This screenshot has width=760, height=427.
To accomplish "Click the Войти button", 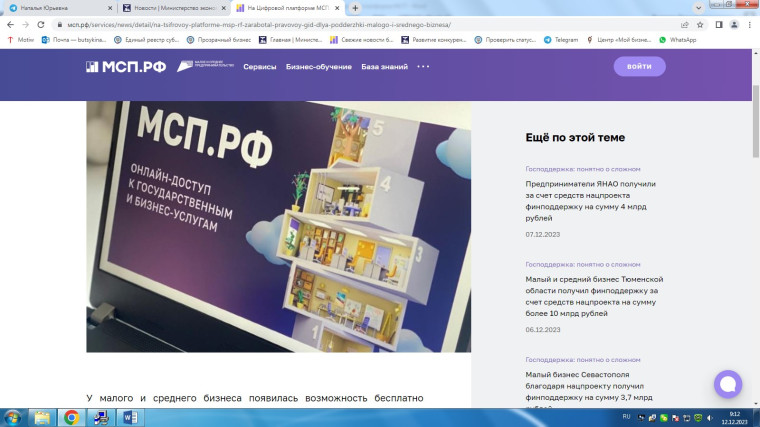I will point(639,66).
